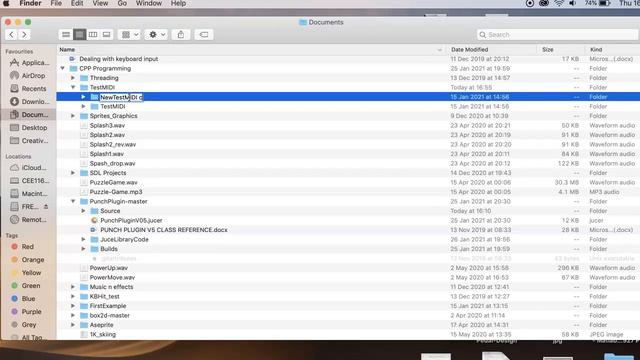Open the Go menu
The image size is (640, 360).
[122, 3]
